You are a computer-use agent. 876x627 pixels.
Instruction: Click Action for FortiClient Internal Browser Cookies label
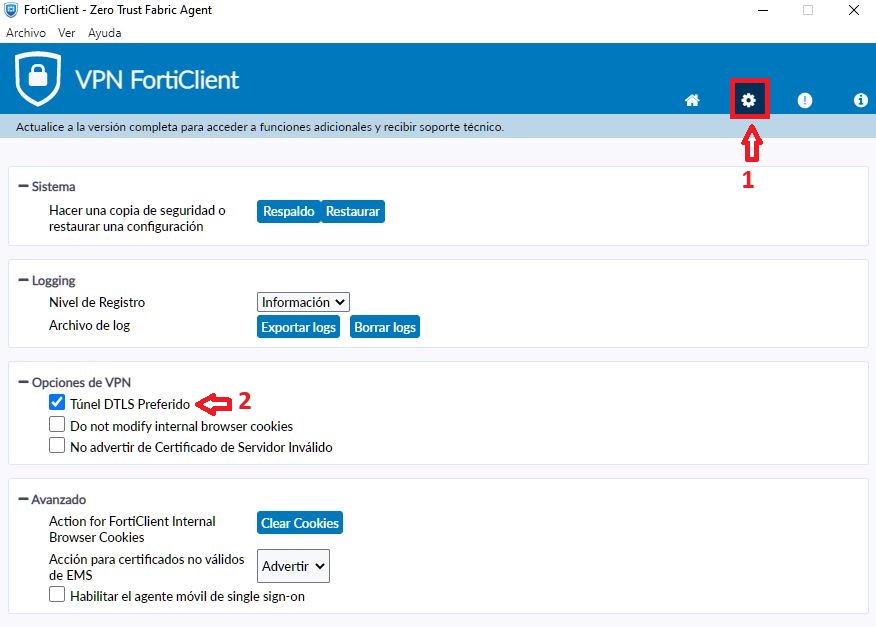click(132, 529)
